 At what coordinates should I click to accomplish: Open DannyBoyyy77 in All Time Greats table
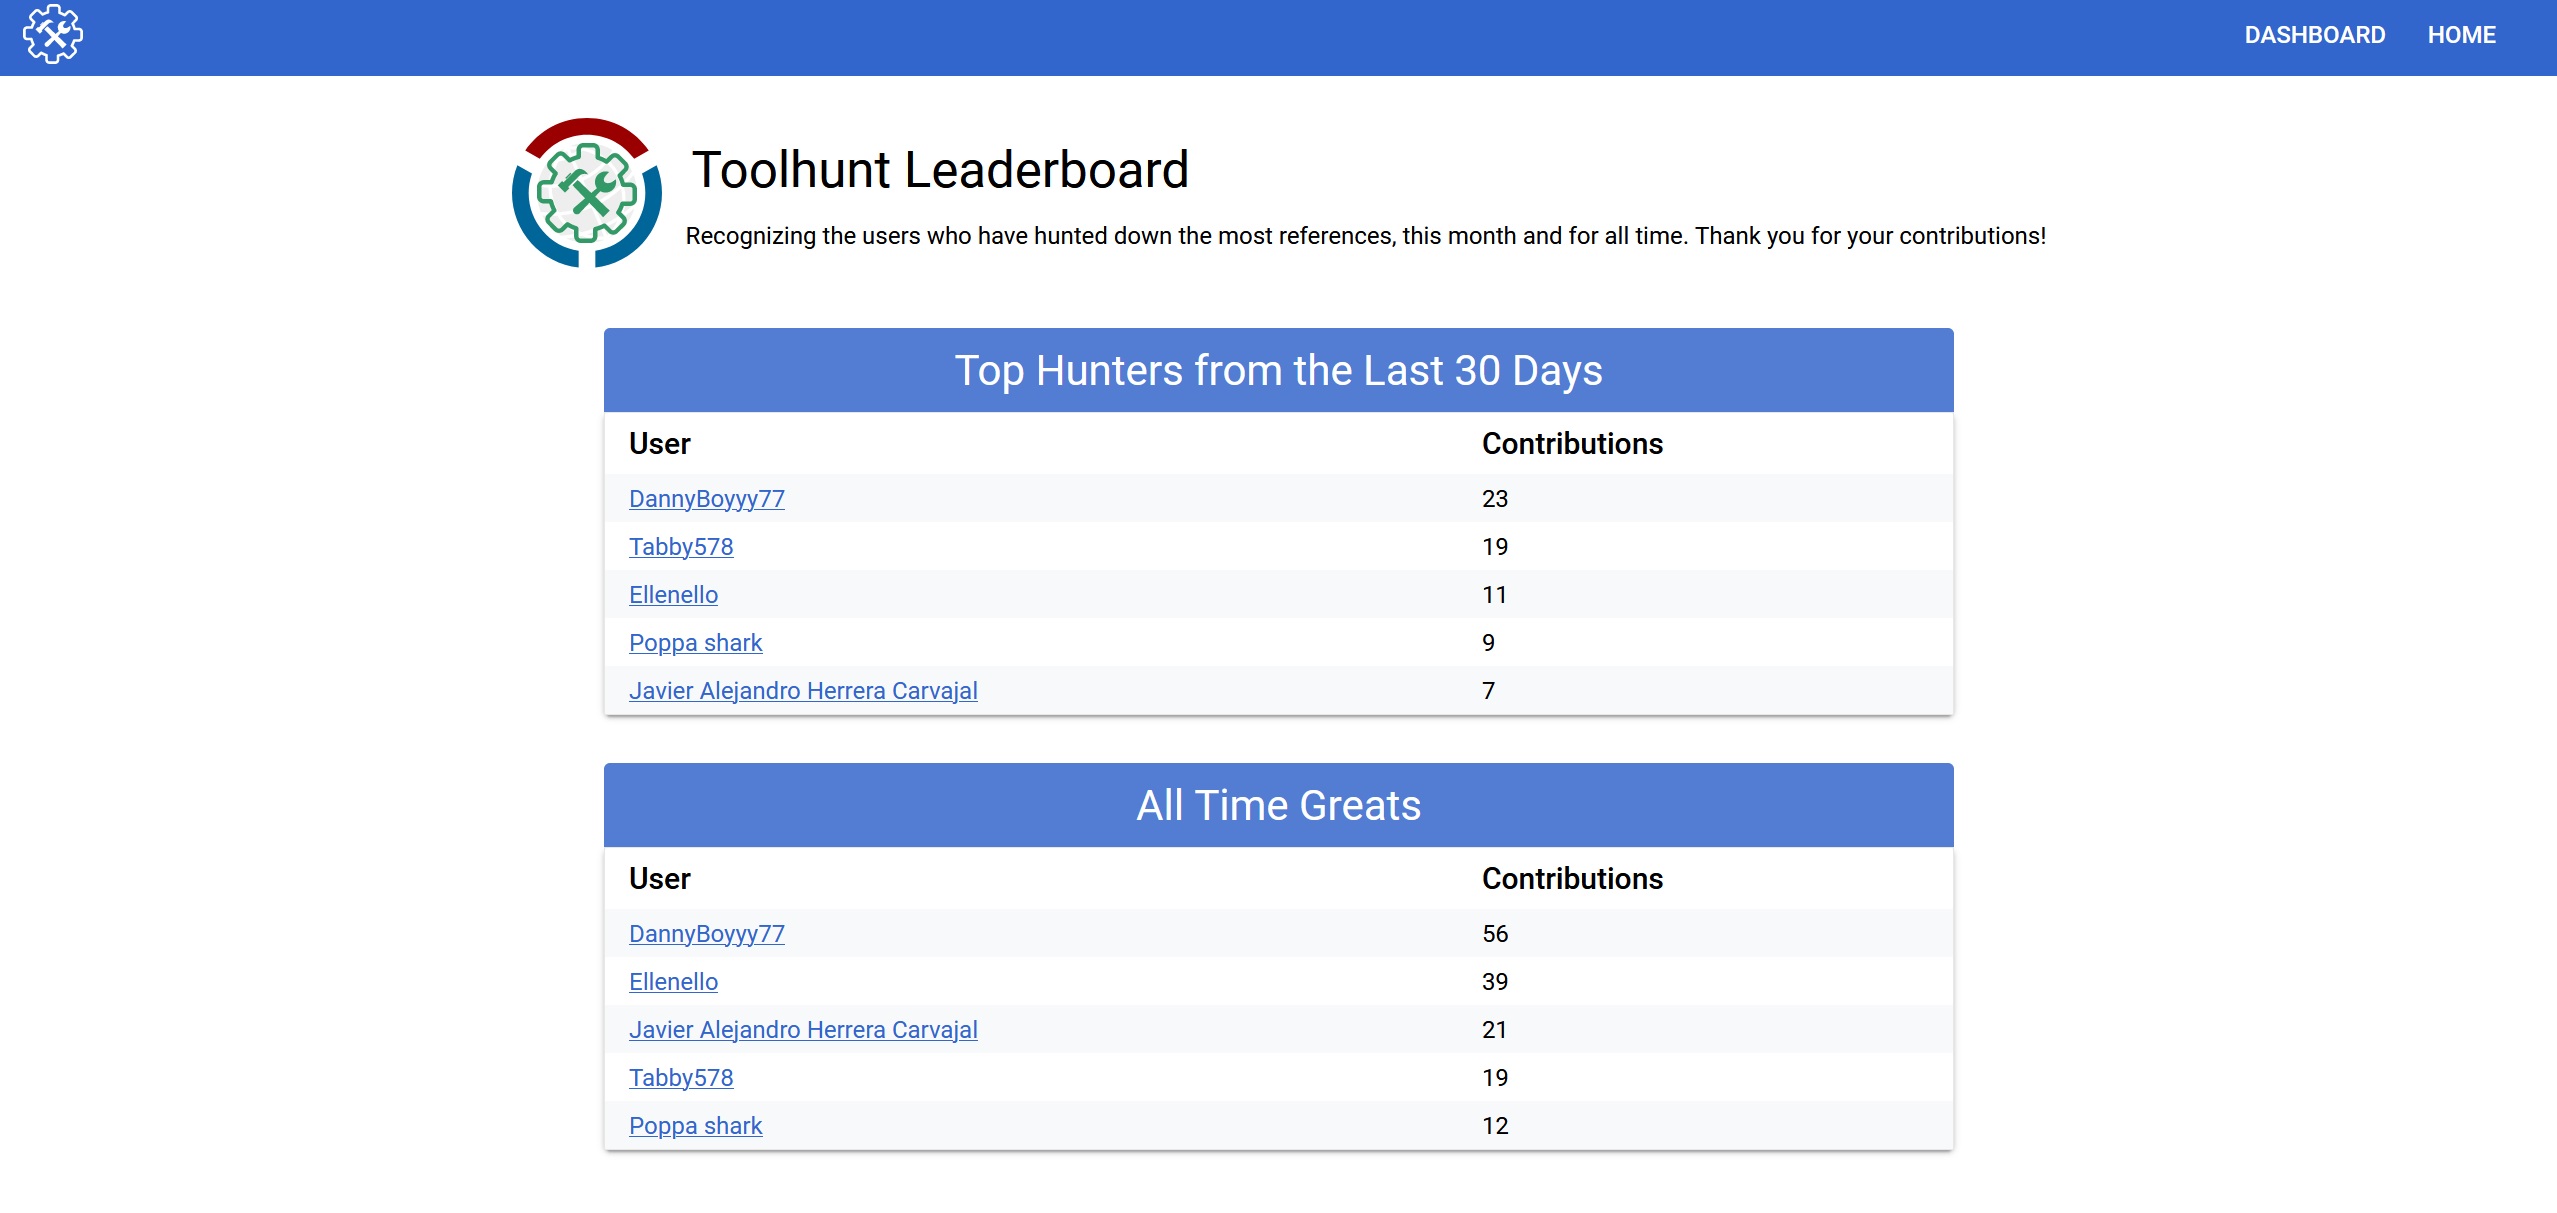point(707,933)
